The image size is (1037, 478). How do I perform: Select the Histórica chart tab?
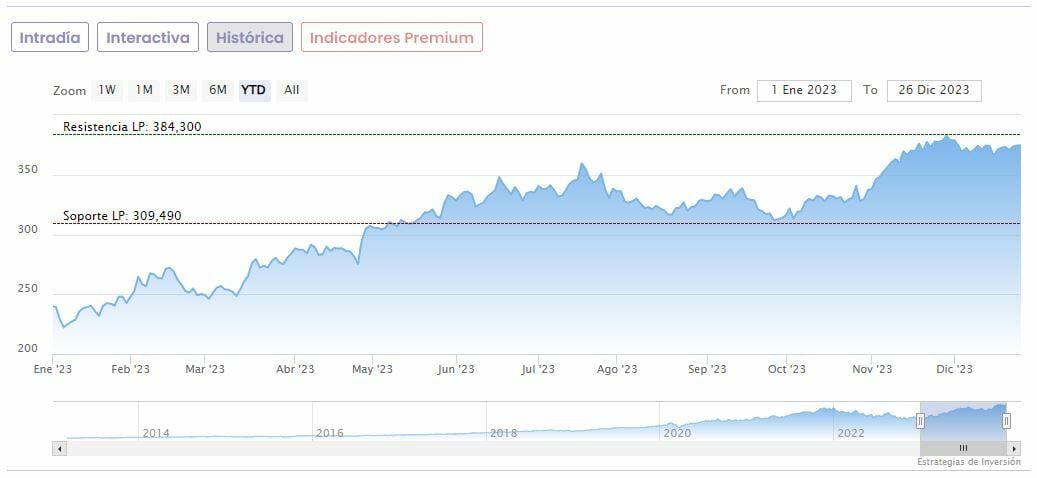coord(250,37)
